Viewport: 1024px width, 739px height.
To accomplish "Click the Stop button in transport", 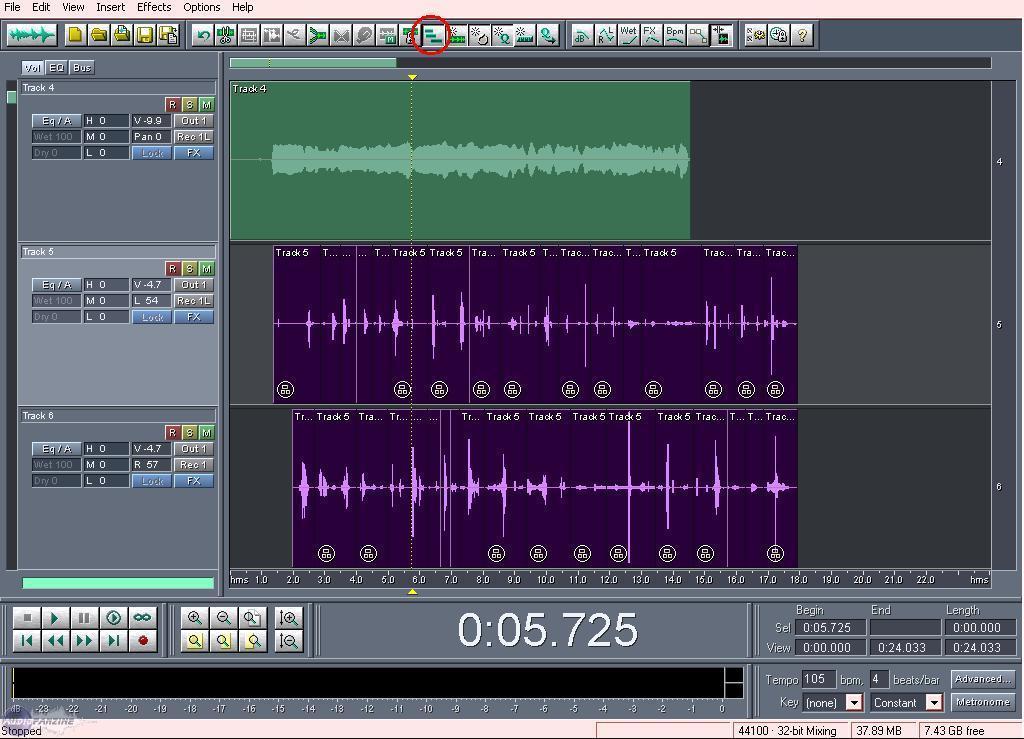I will [27, 618].
